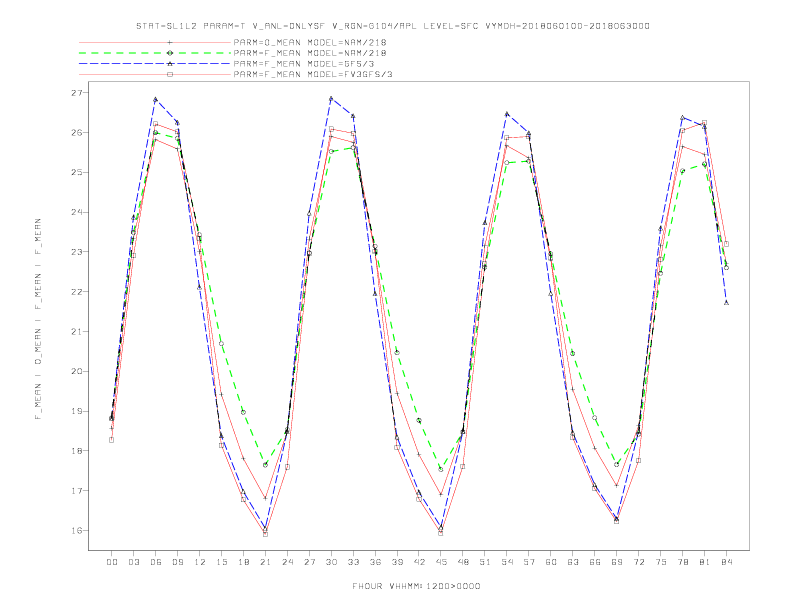The width and height of the screenshot is (792, 612).
Task: Click x-axis forecast hour label 30
Action: [x=331, y=562]
